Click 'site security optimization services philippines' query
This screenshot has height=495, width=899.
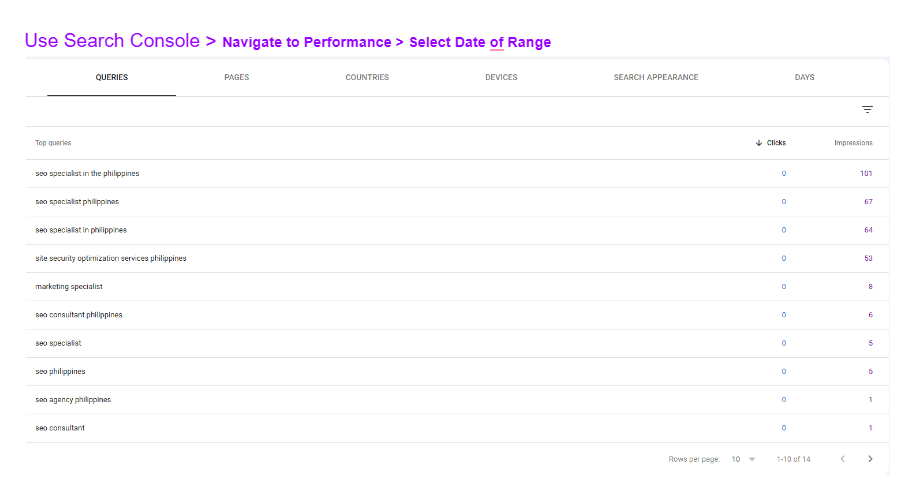click(111, 259)
